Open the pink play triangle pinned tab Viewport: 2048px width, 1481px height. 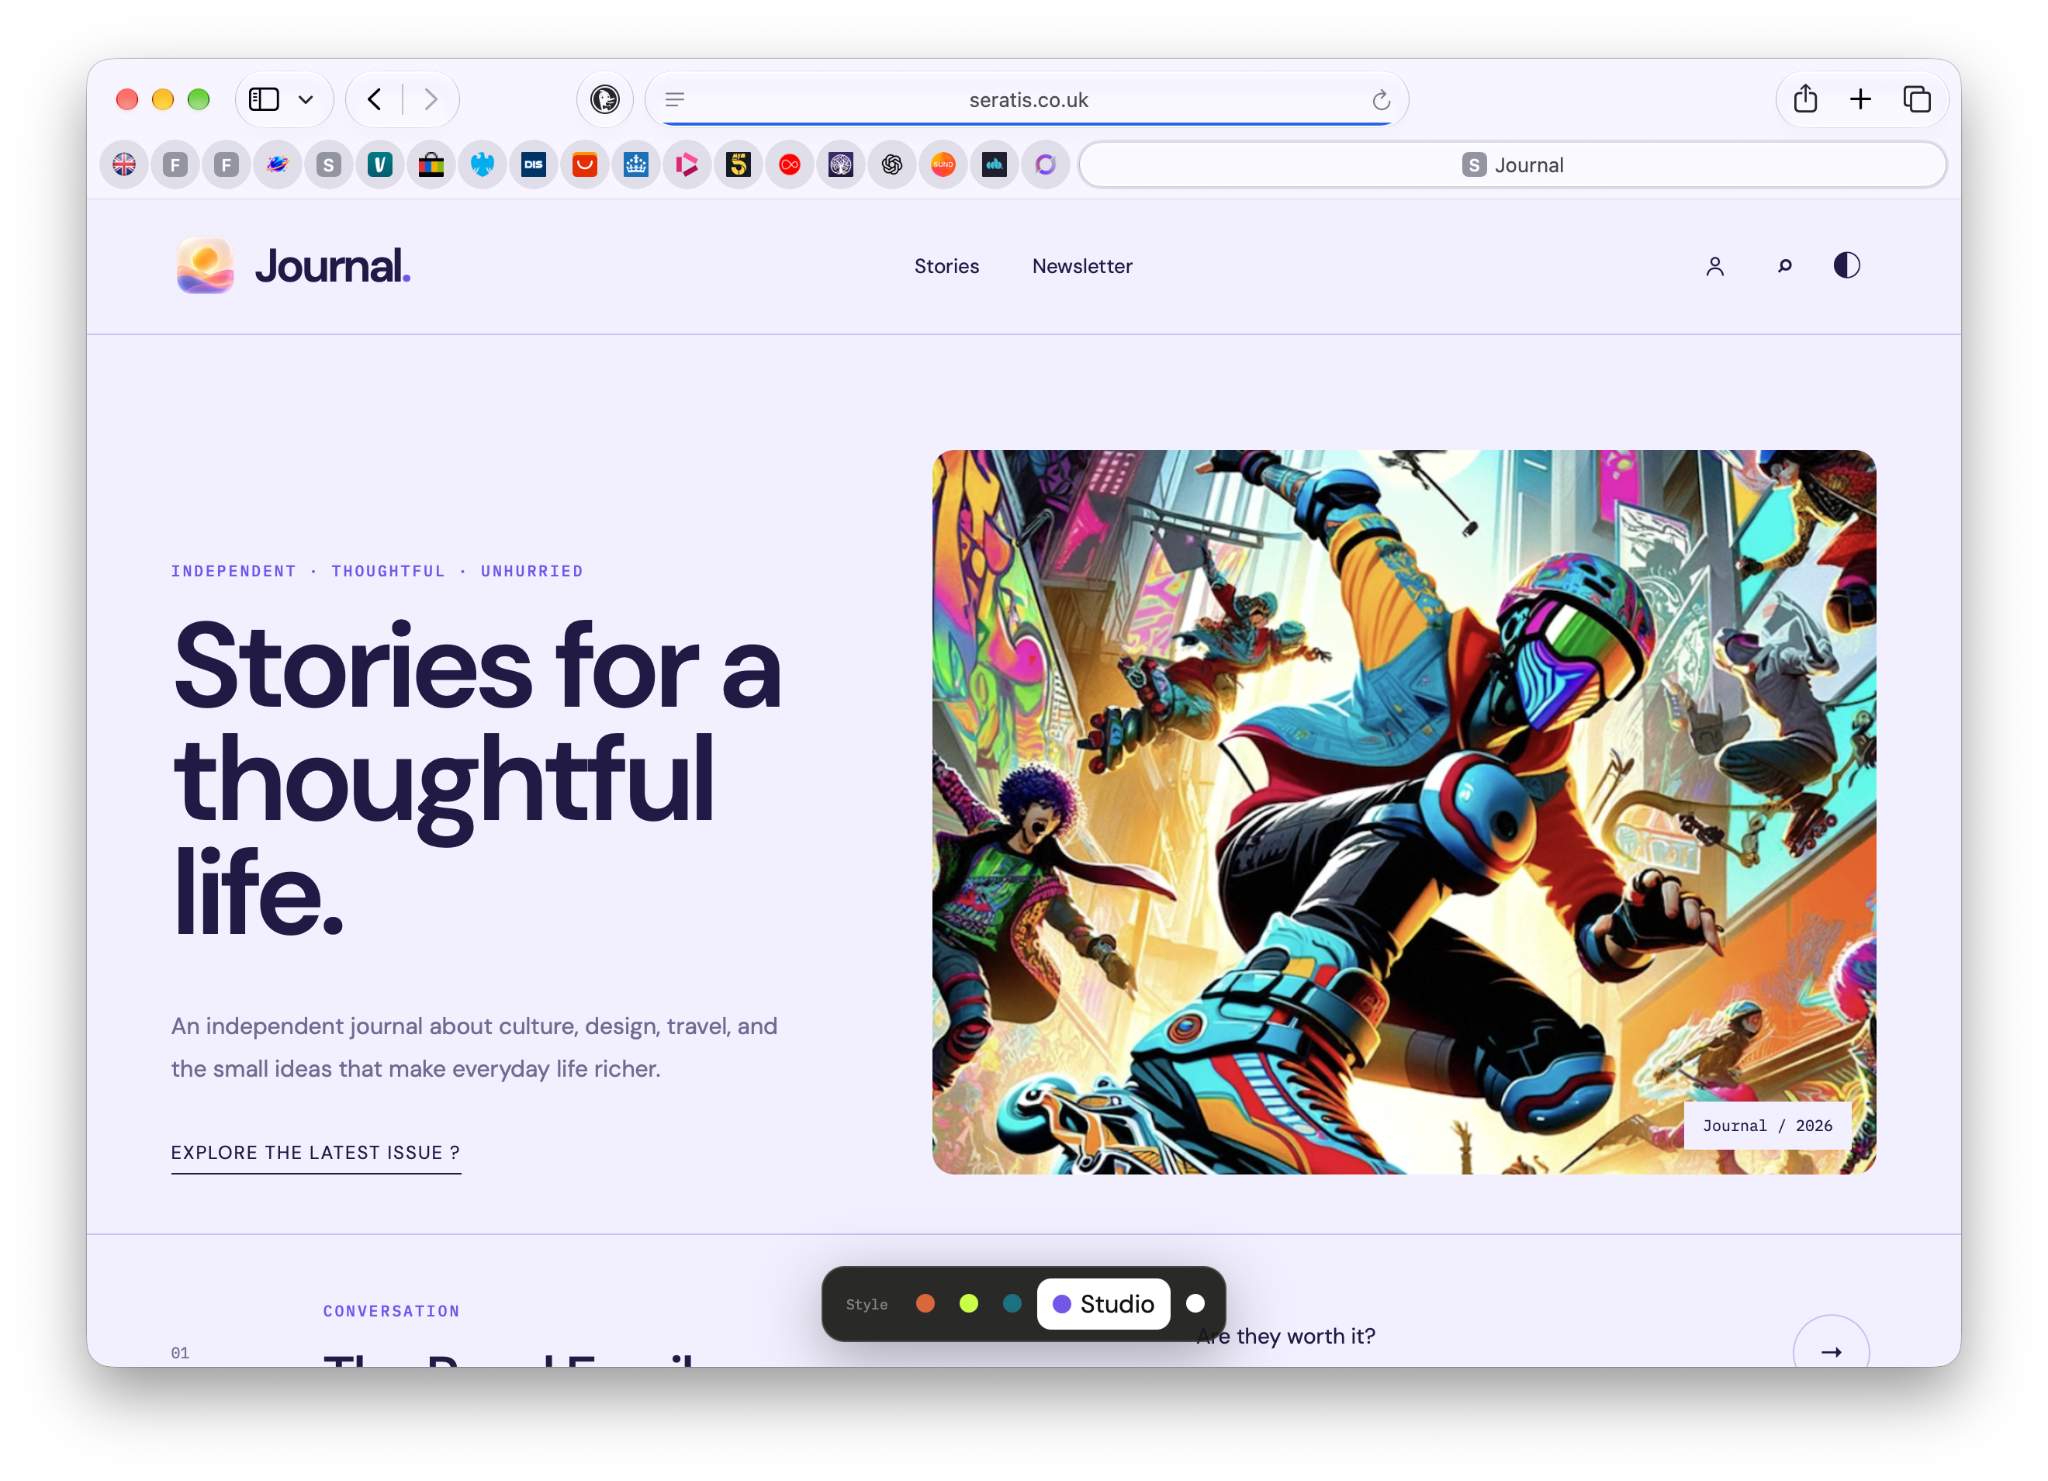click(x=687, y=165)
